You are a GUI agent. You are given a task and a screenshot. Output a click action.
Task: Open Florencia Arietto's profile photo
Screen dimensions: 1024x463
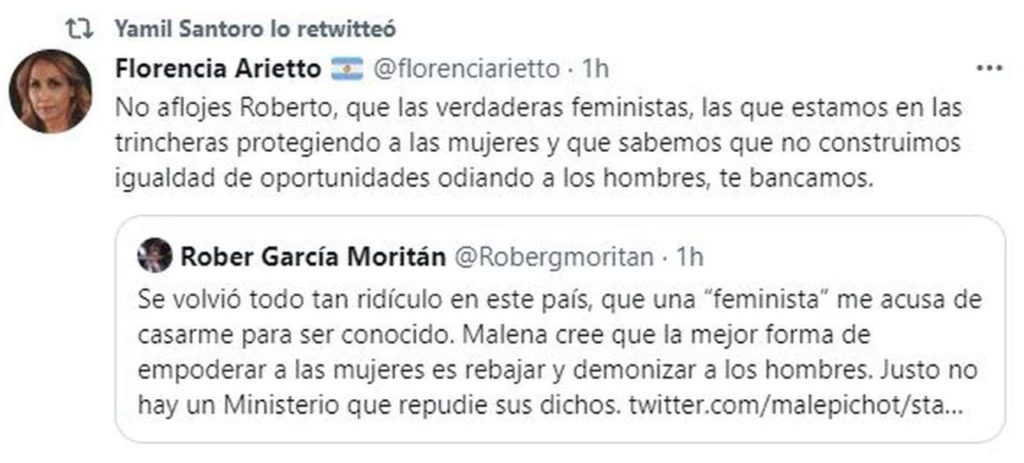(50, 91)
